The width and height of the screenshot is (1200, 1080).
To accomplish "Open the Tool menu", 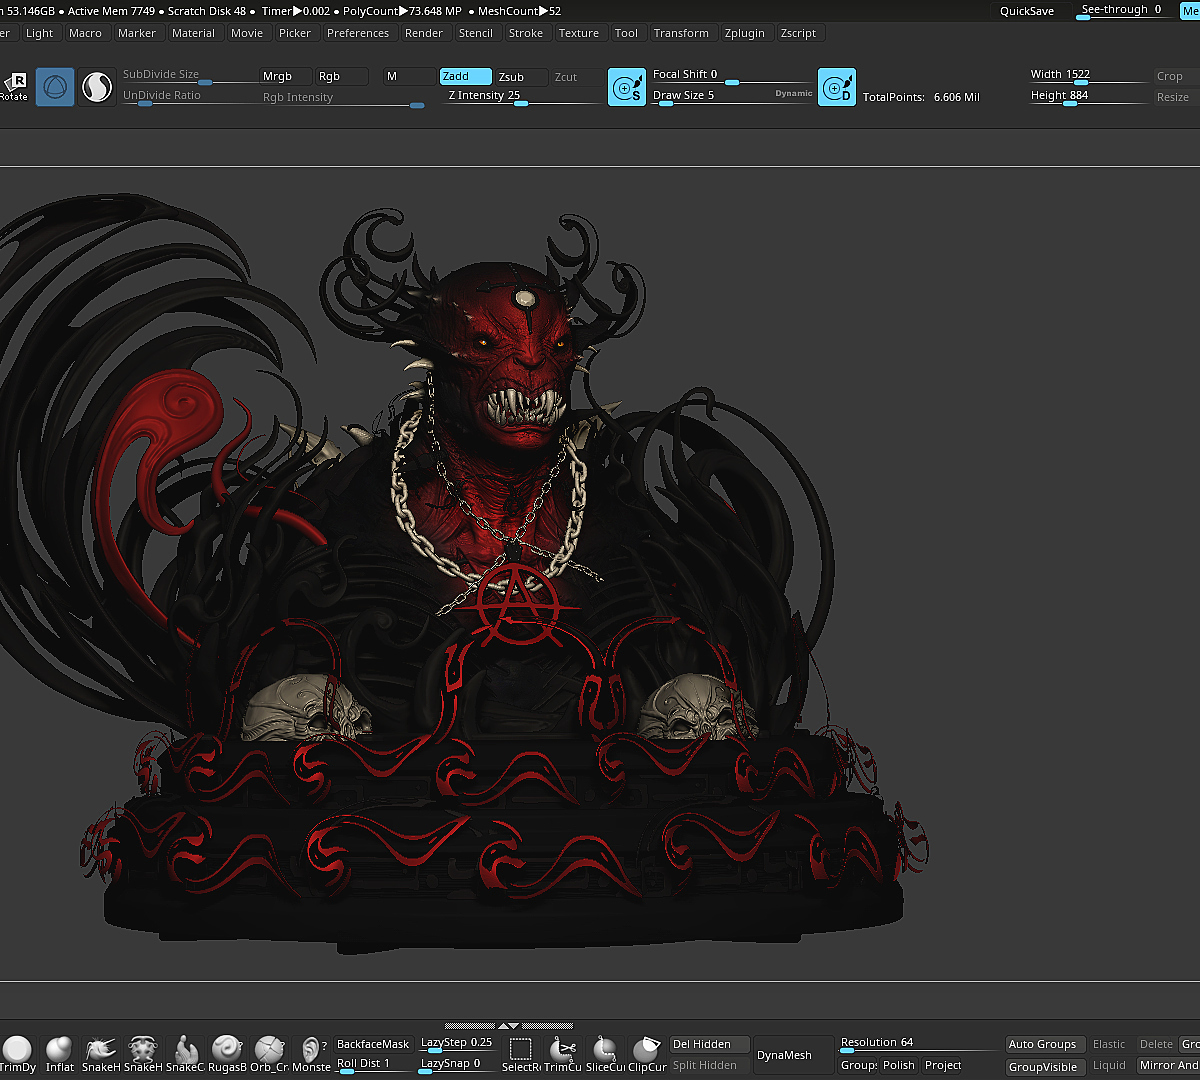I will pos(627,33).
